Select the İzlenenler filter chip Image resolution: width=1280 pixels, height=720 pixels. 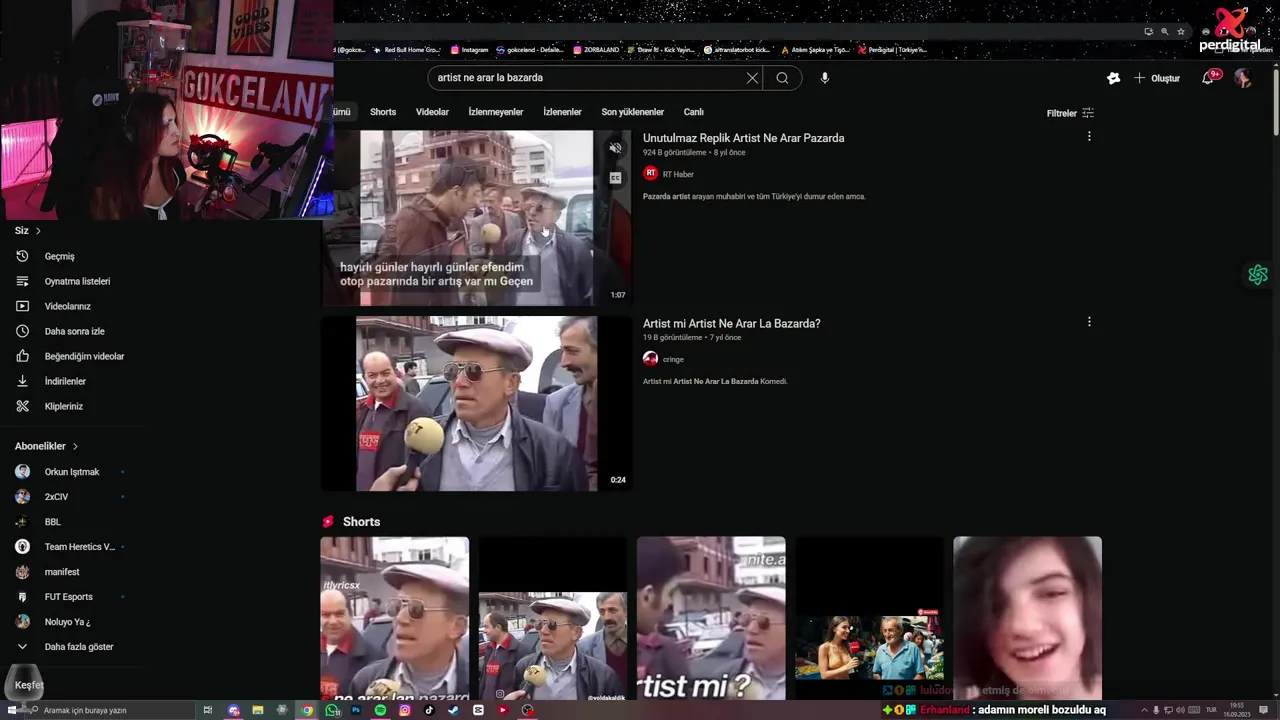[562, 112]
